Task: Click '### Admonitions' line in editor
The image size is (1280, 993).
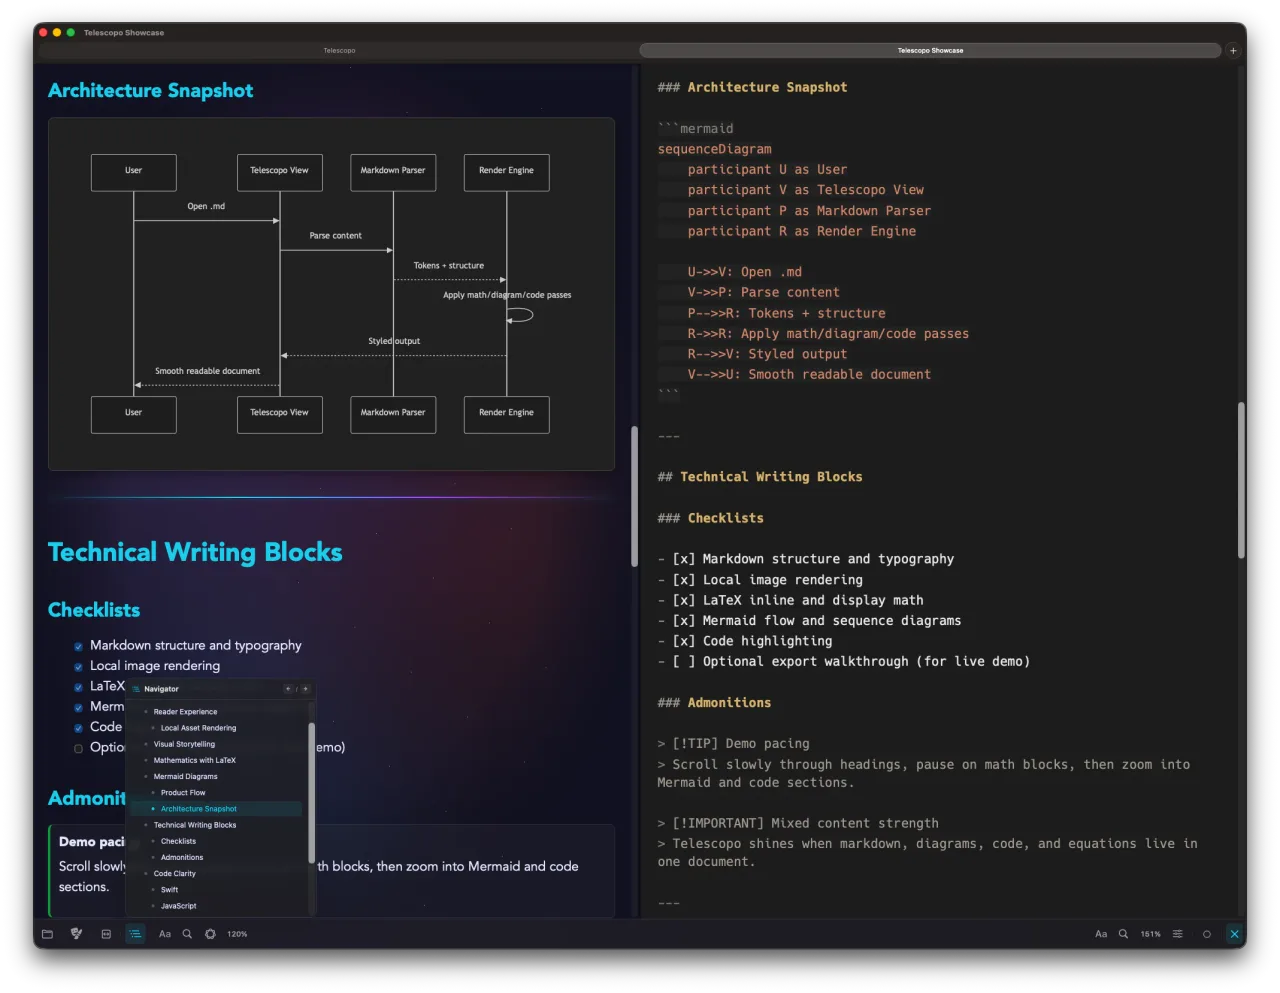Action: (x=714, y=703)
